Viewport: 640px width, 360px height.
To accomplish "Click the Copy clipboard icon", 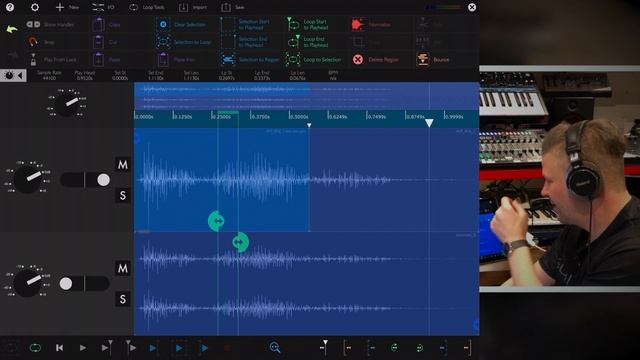I will coord(98,24).
